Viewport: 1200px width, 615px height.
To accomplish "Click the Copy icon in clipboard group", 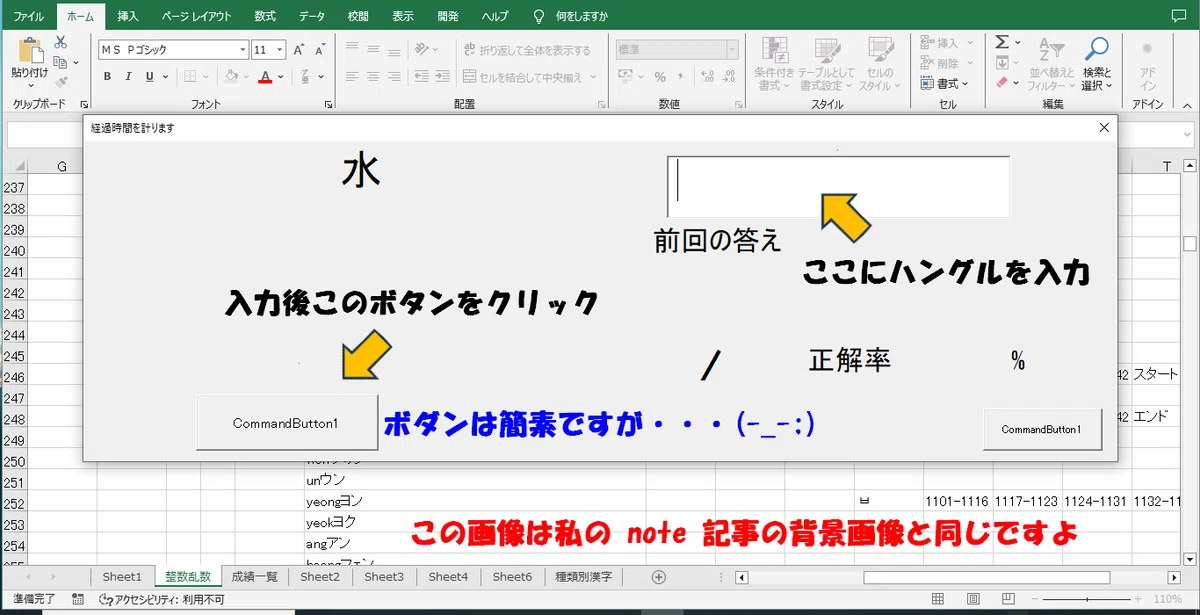I will [60, 62].
